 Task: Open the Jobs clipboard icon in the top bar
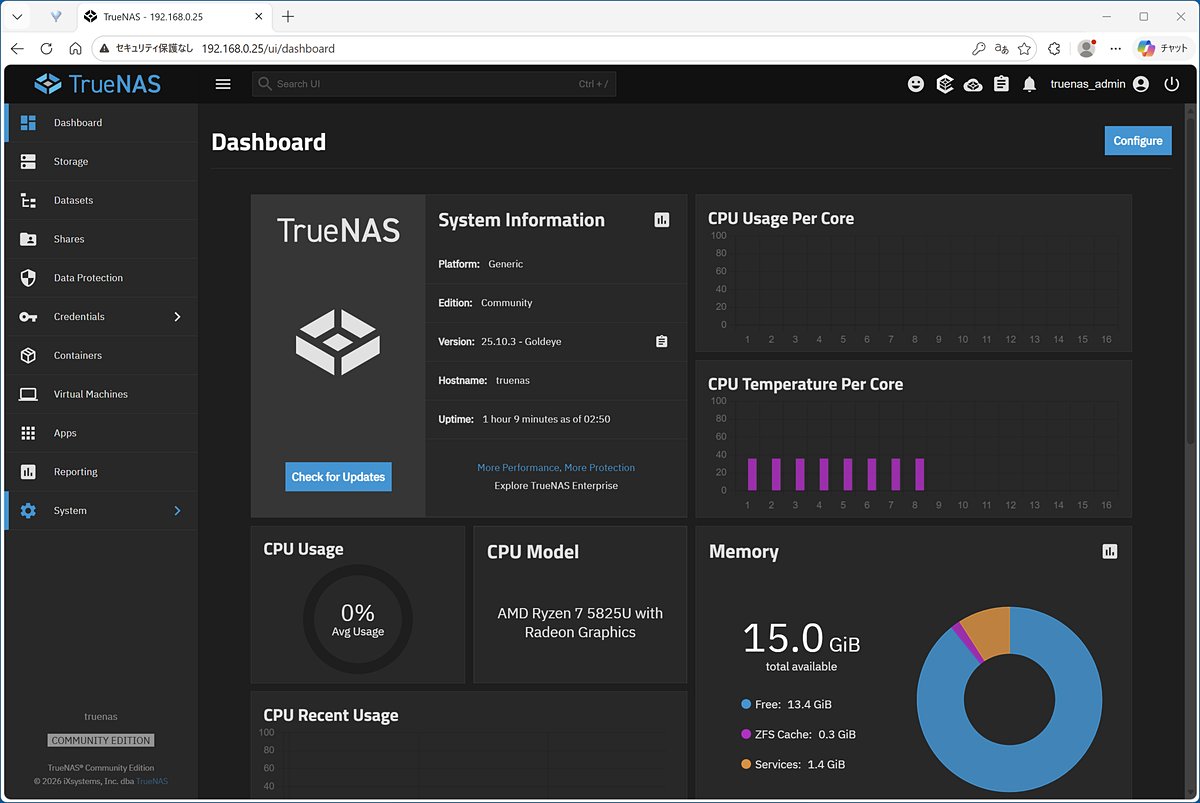1001,84
